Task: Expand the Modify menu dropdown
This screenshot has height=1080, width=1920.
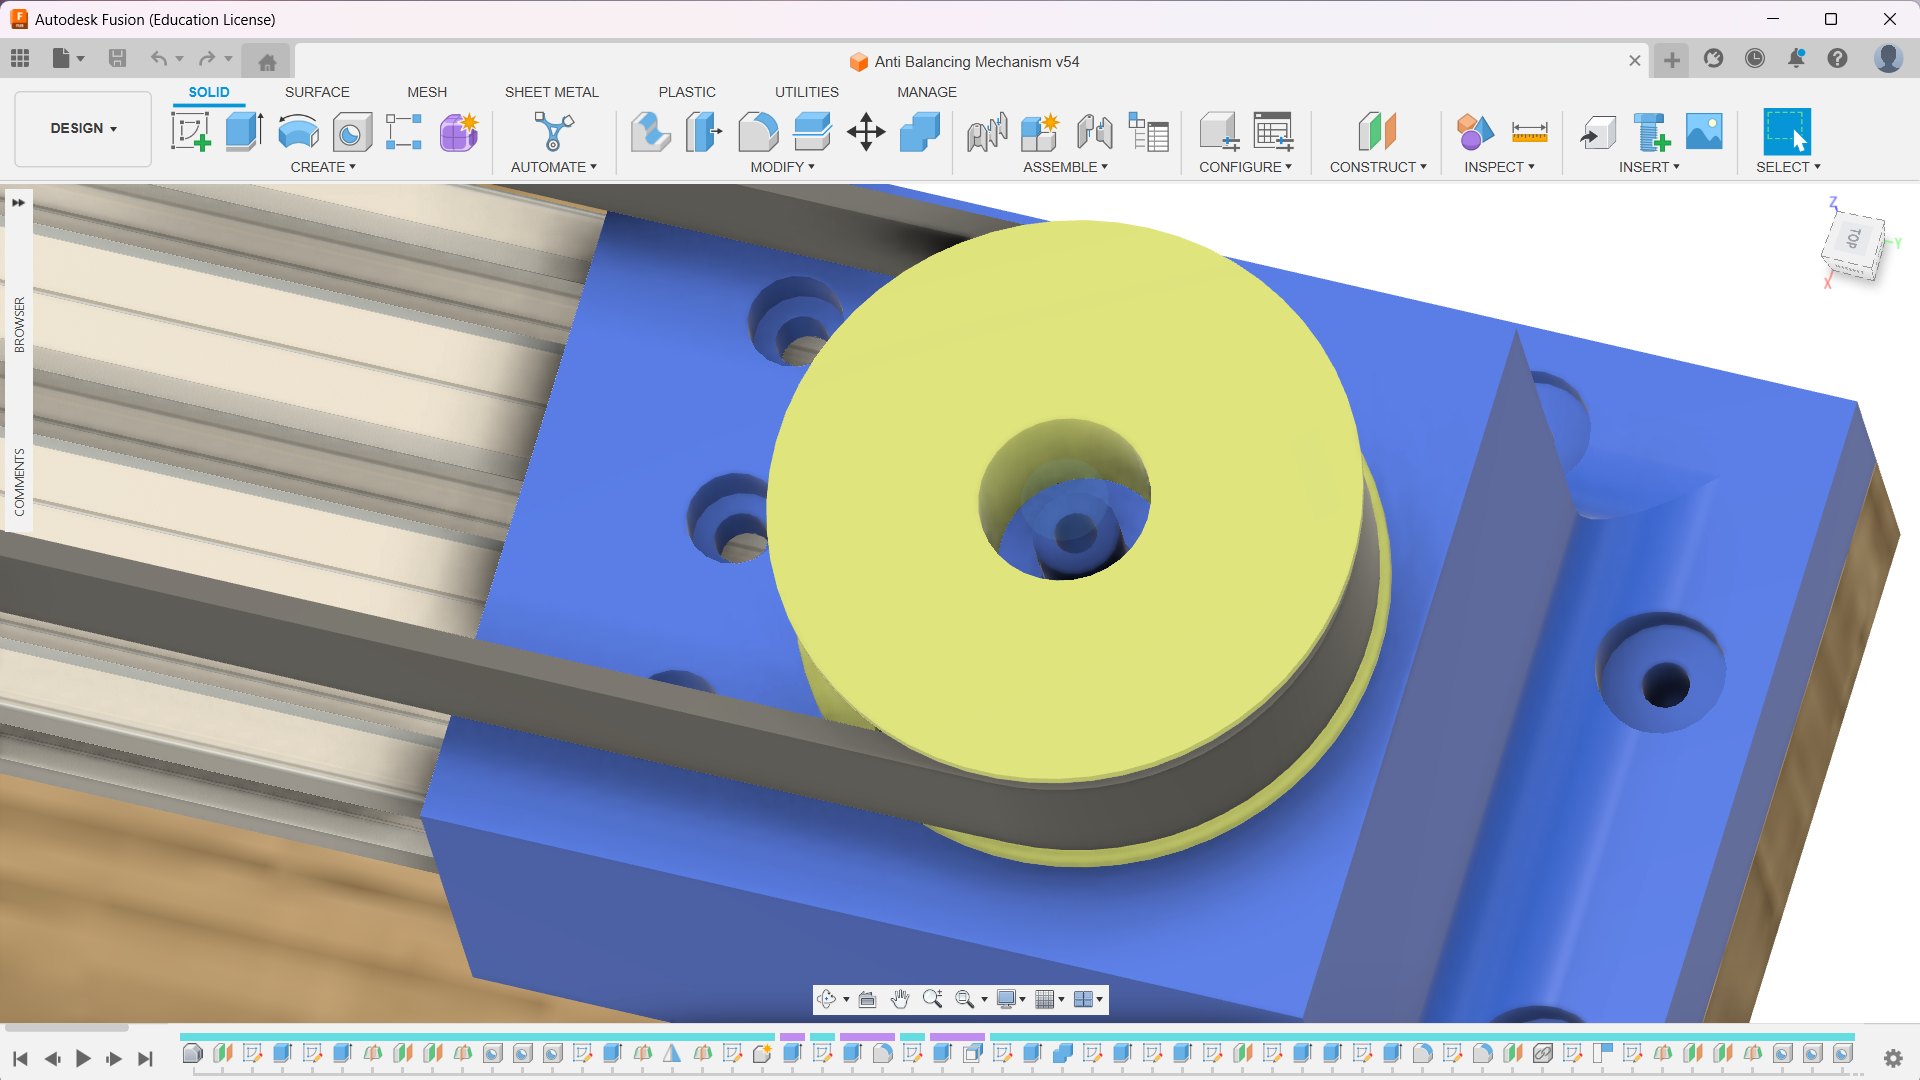Action: (782, 167)
